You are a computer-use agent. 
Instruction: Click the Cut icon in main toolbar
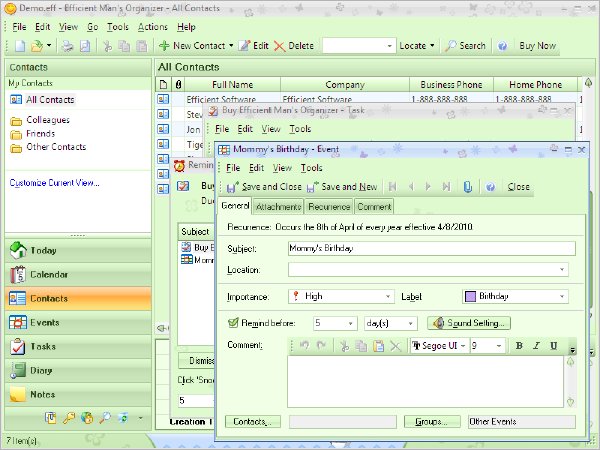108,46
